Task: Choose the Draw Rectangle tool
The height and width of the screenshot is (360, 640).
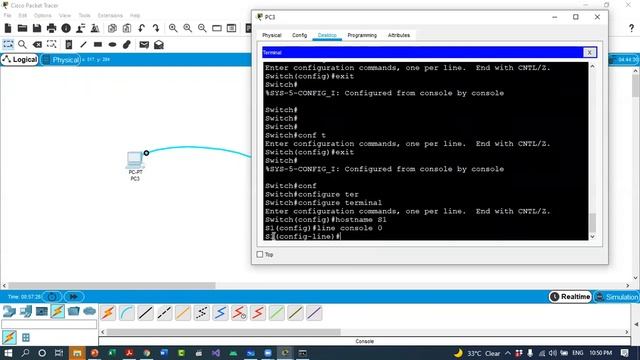Action: [98, 44]
